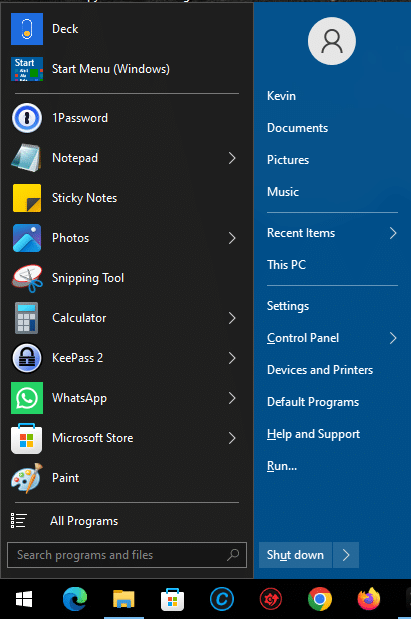Click the Windows Start button logo

coord(24,599)
